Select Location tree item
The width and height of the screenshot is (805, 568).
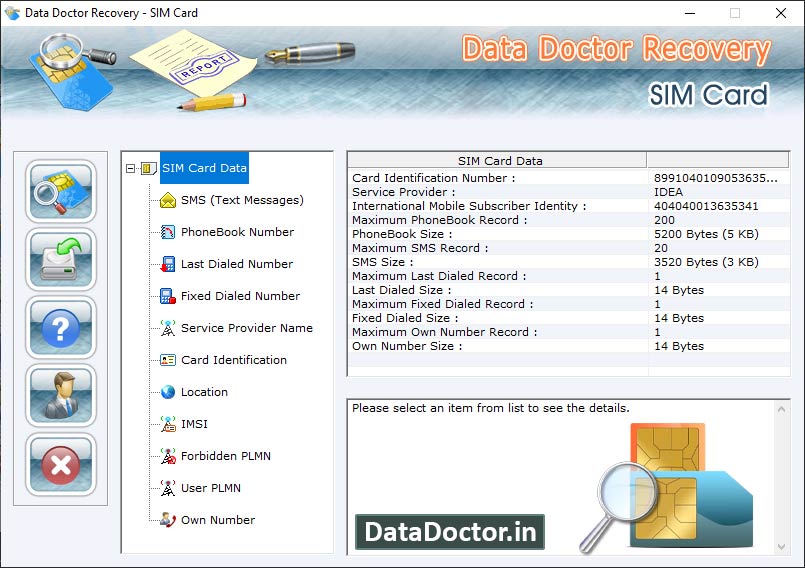pyautogui.click(x=204, y=392)
